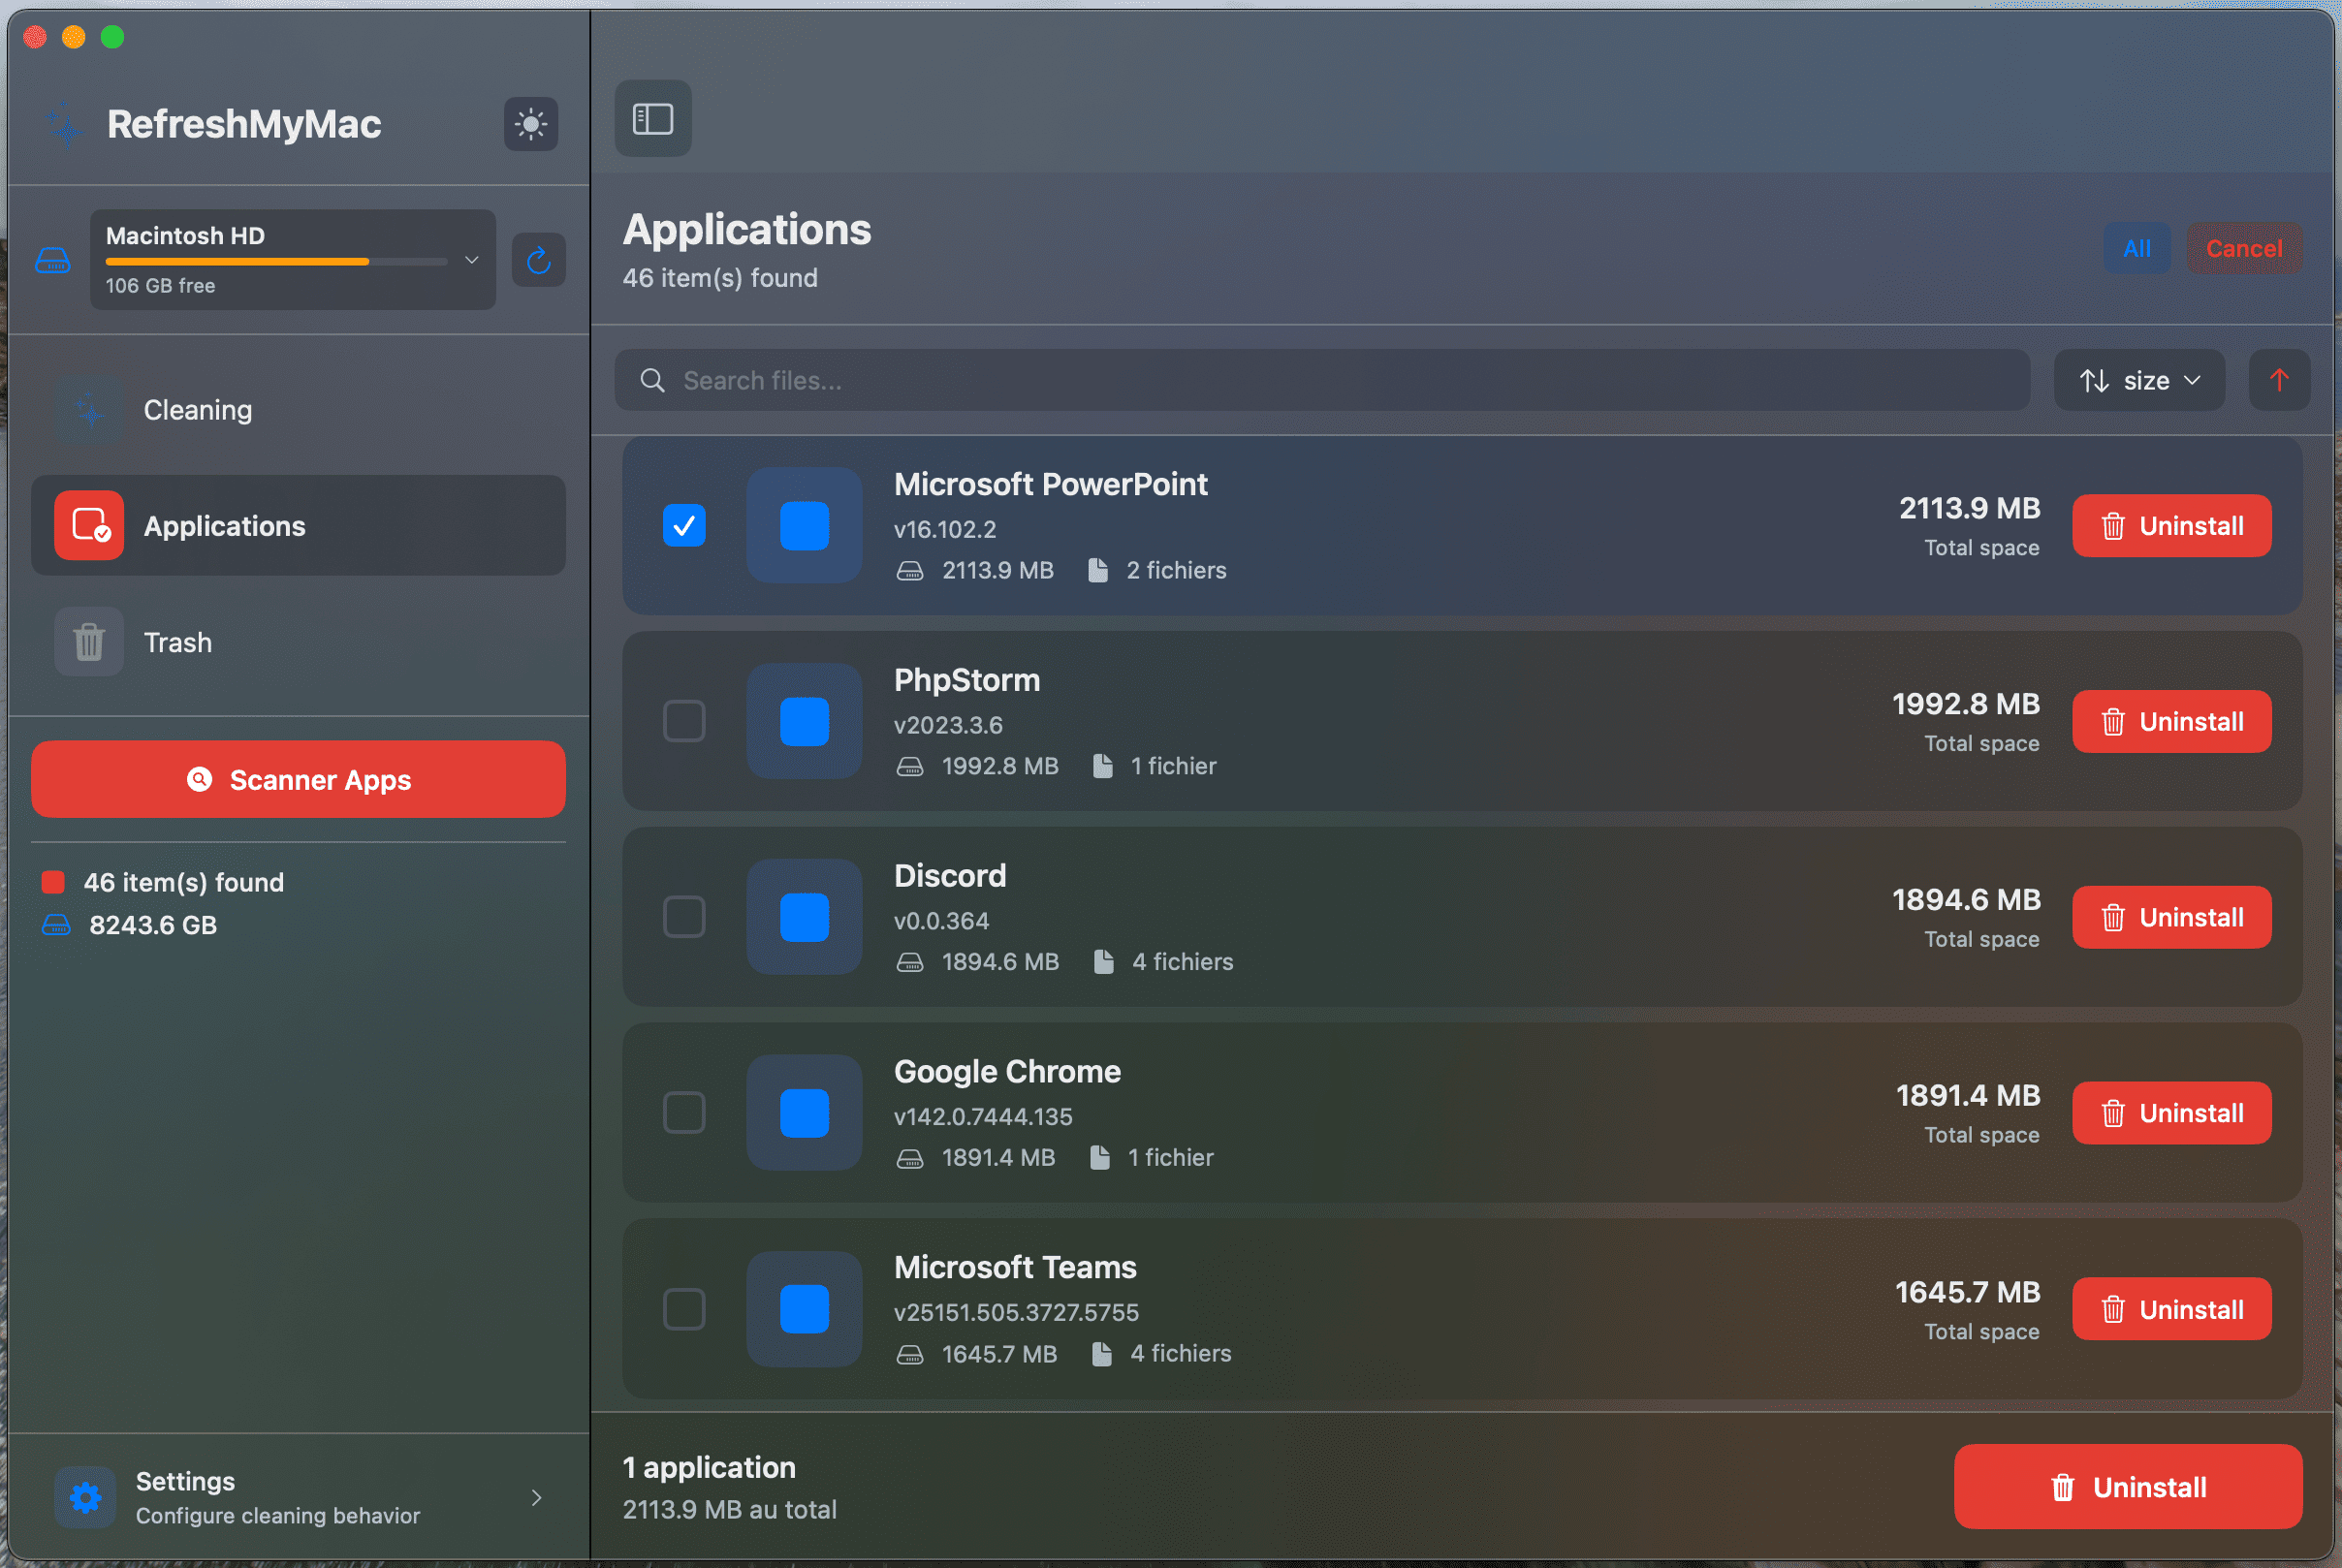The image size is (2342, 1568).
Task: Refresh the Macintosh HD disk scan
Action: click(539, 260)
